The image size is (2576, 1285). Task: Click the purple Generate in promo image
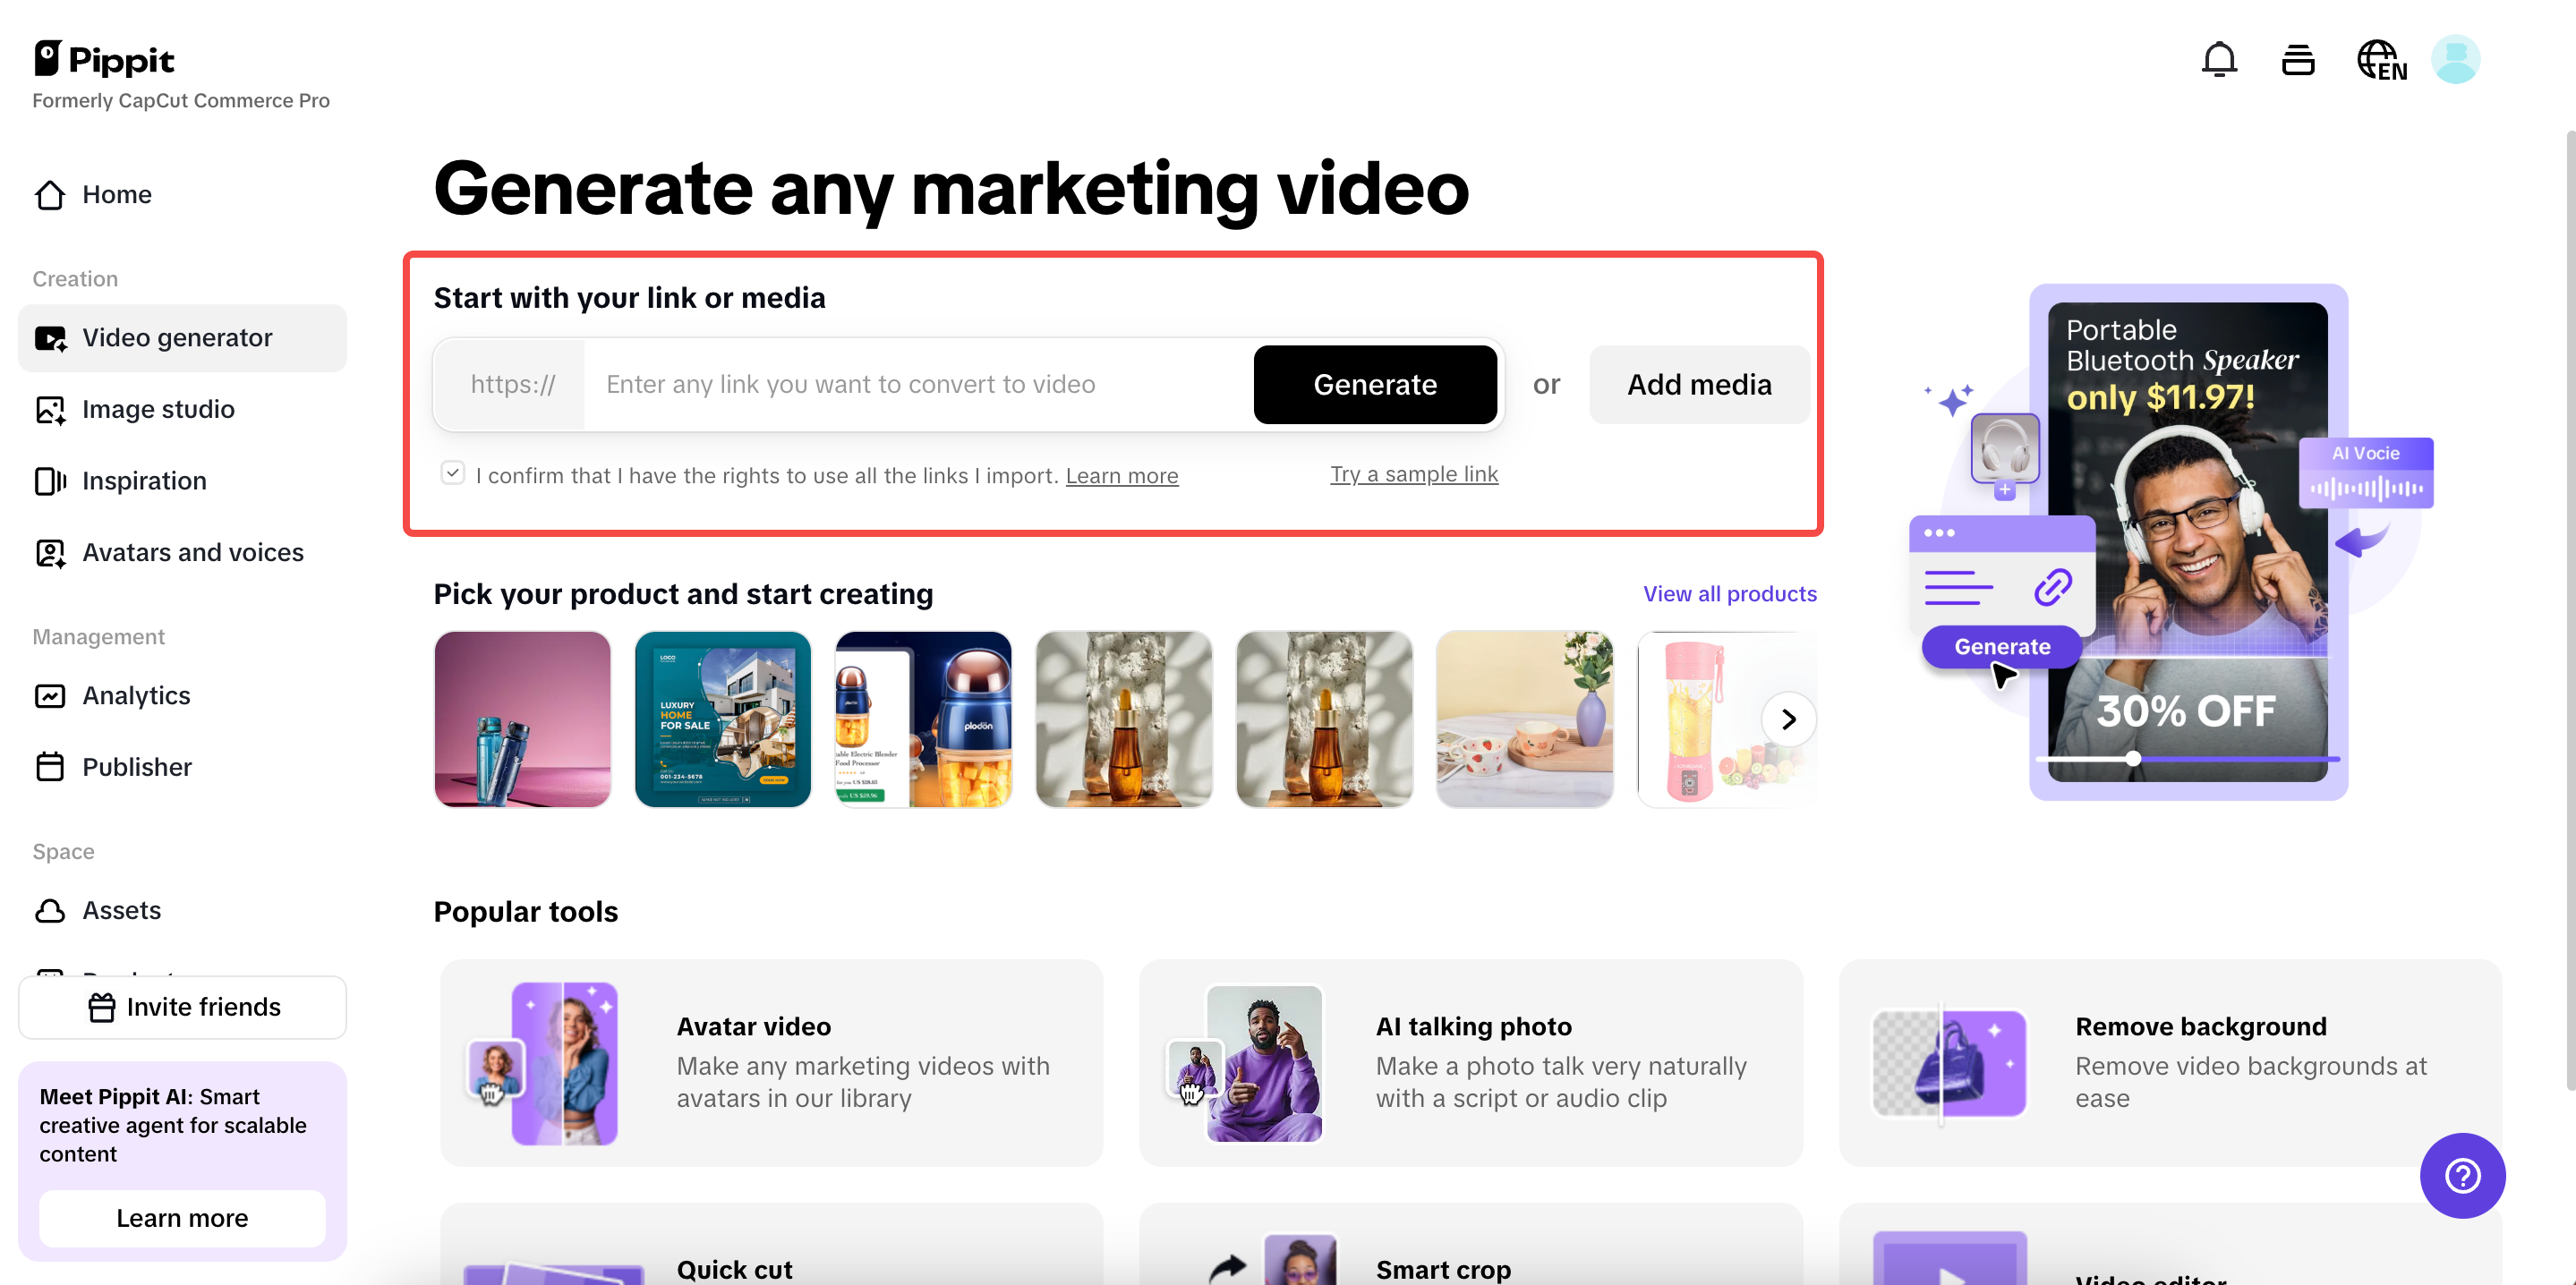coord(2002,647)
